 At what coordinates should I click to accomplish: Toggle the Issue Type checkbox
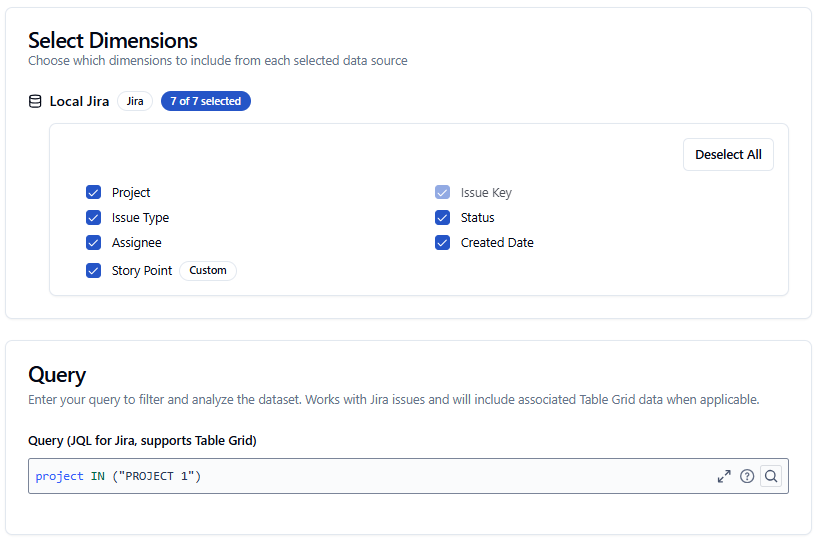click(x=94, y=218)
